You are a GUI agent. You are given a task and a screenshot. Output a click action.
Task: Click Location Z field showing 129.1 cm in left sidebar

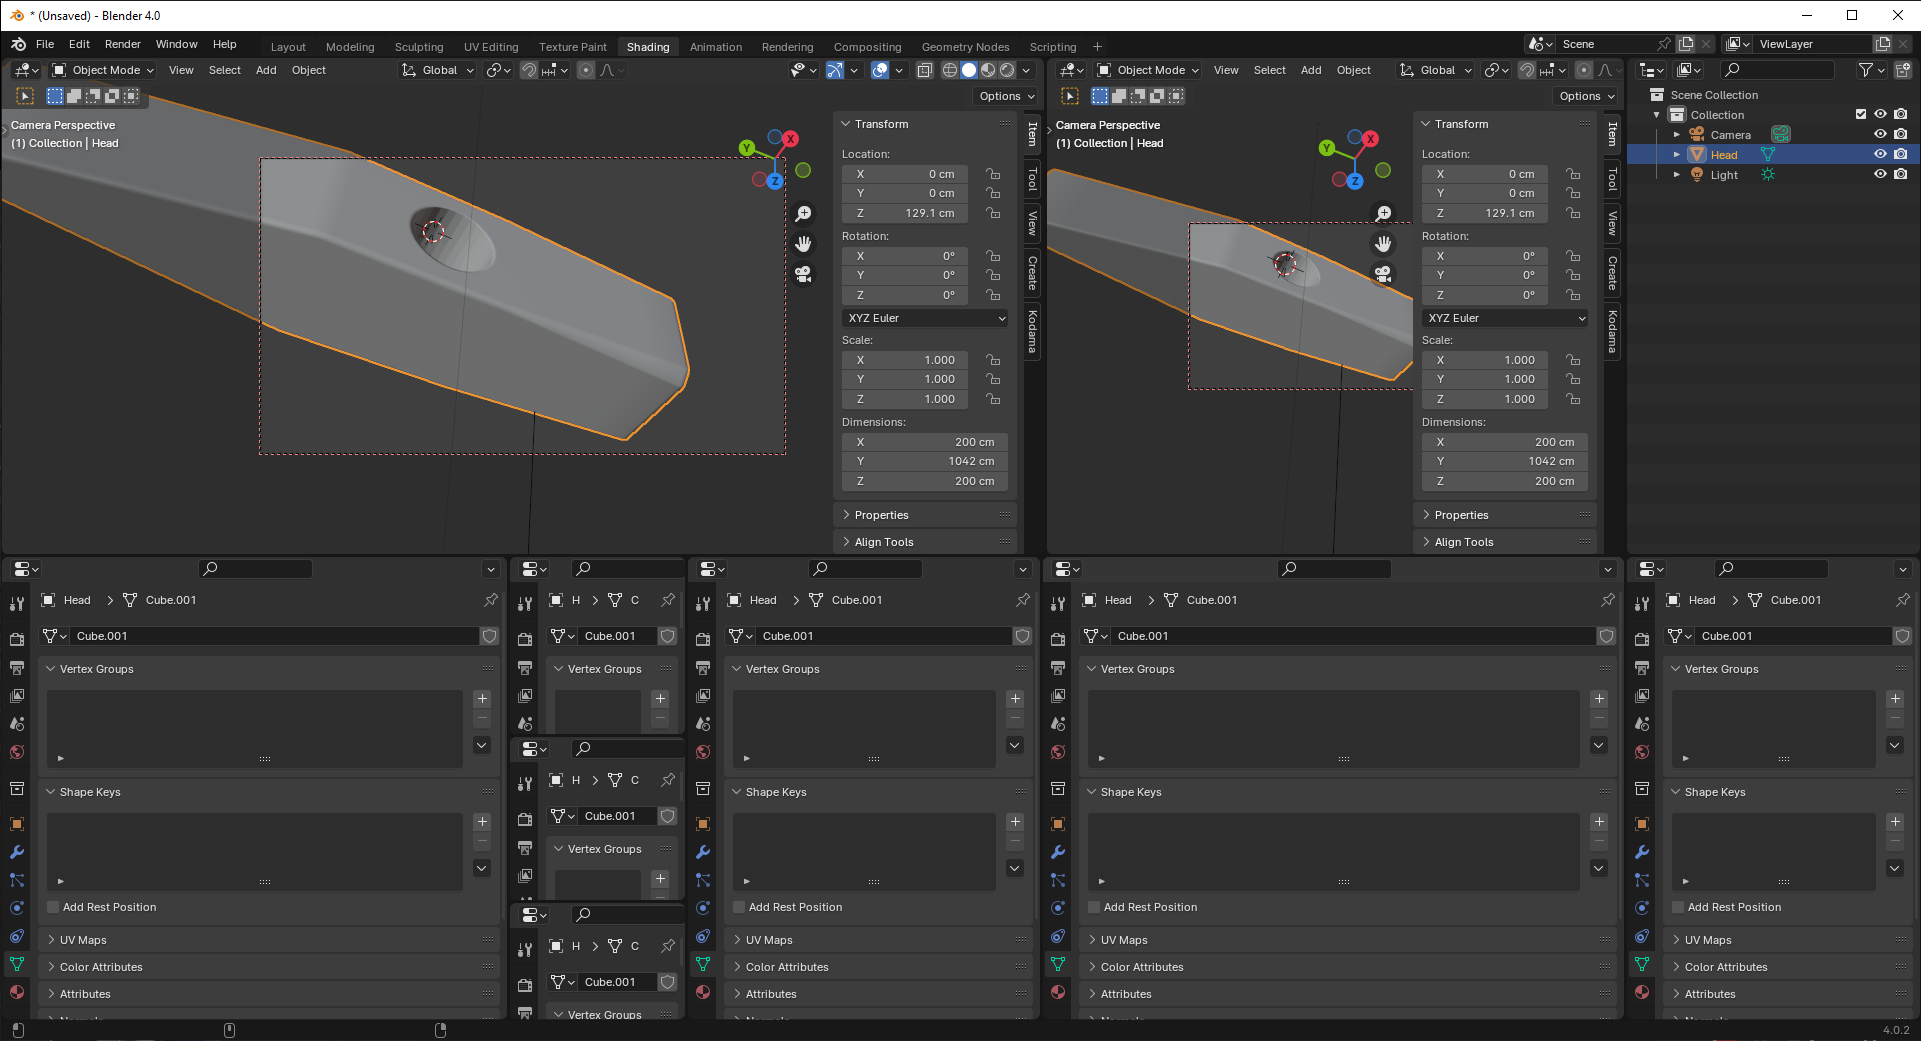905,213
